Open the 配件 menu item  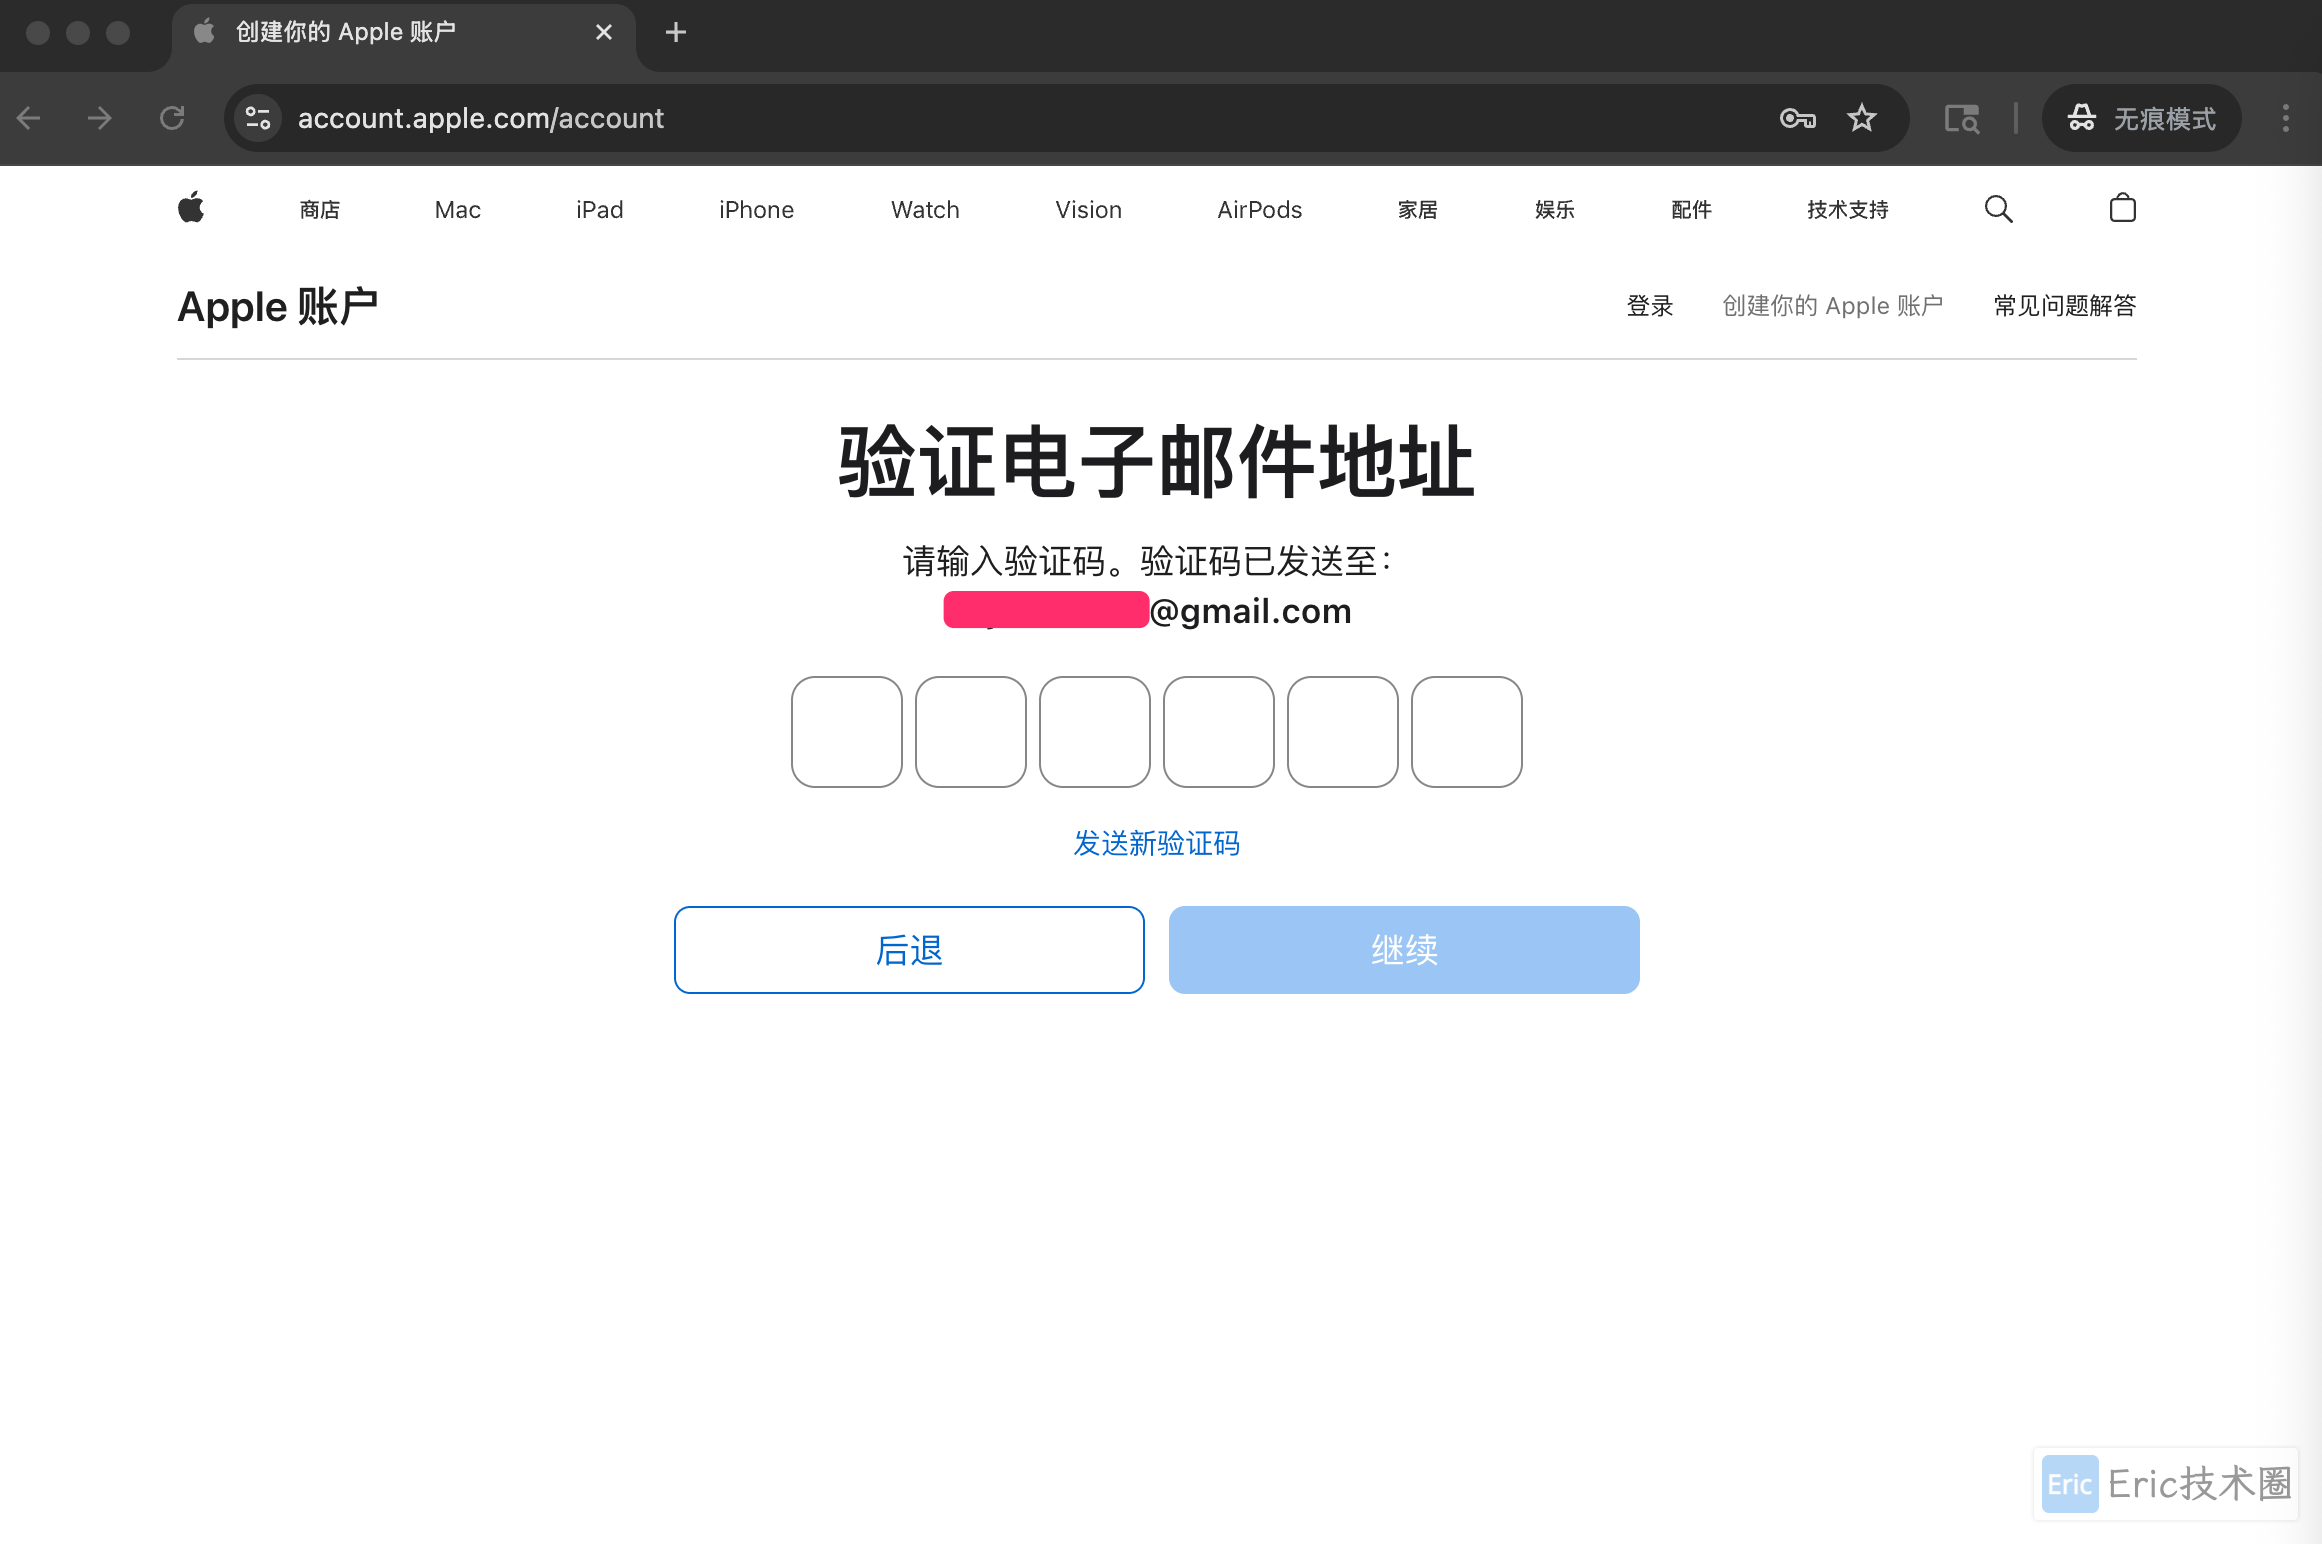click(x=1692, y=210)
